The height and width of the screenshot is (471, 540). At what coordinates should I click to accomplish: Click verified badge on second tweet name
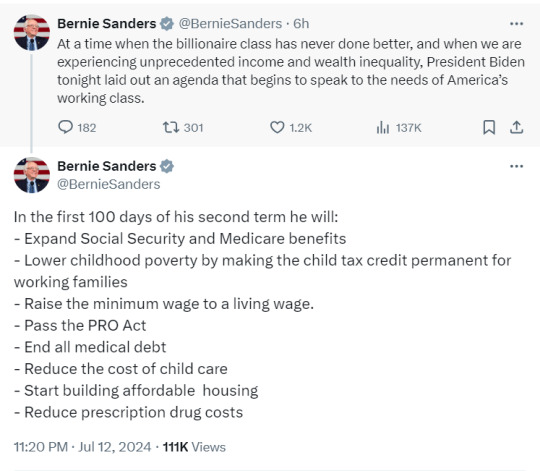[167, 166]
